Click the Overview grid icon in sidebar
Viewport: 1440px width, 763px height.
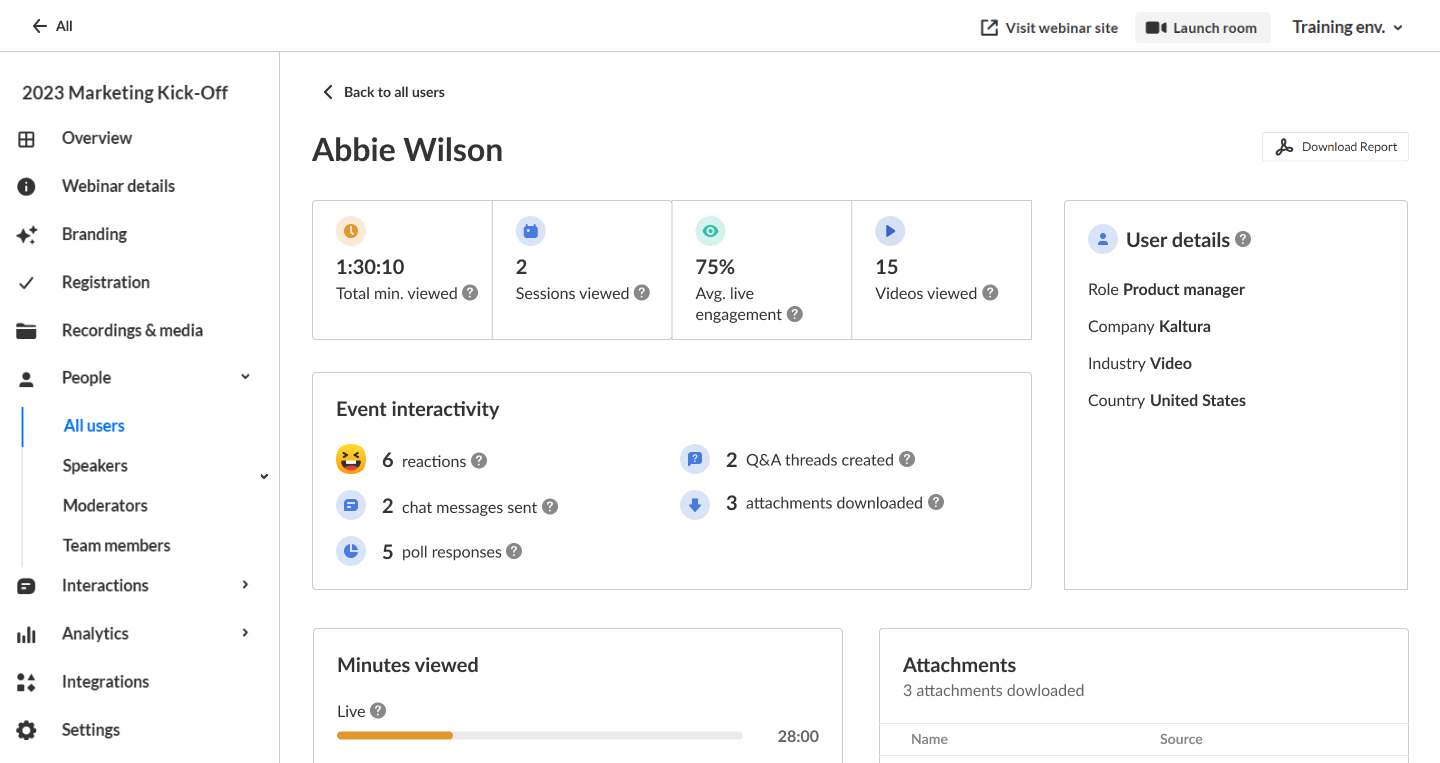click(x=27, y=139)
